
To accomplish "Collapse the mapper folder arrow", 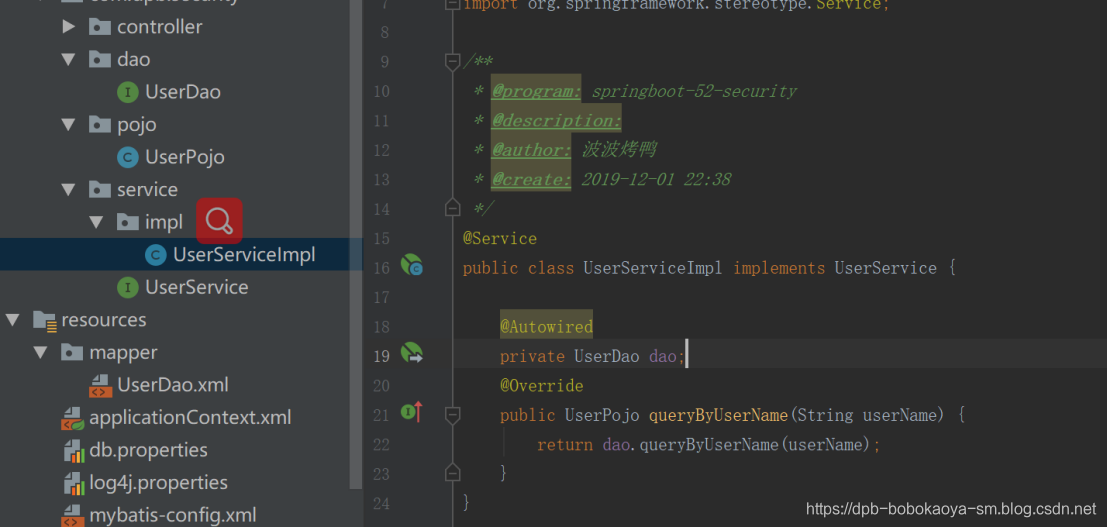I will coord(41,352).
